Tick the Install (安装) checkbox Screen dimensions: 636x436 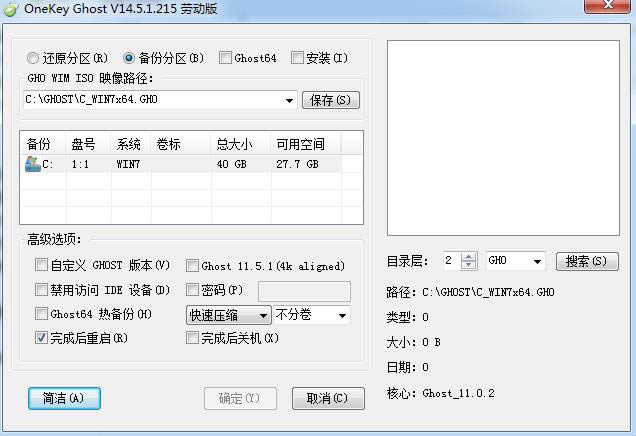(x=297, y=58)
